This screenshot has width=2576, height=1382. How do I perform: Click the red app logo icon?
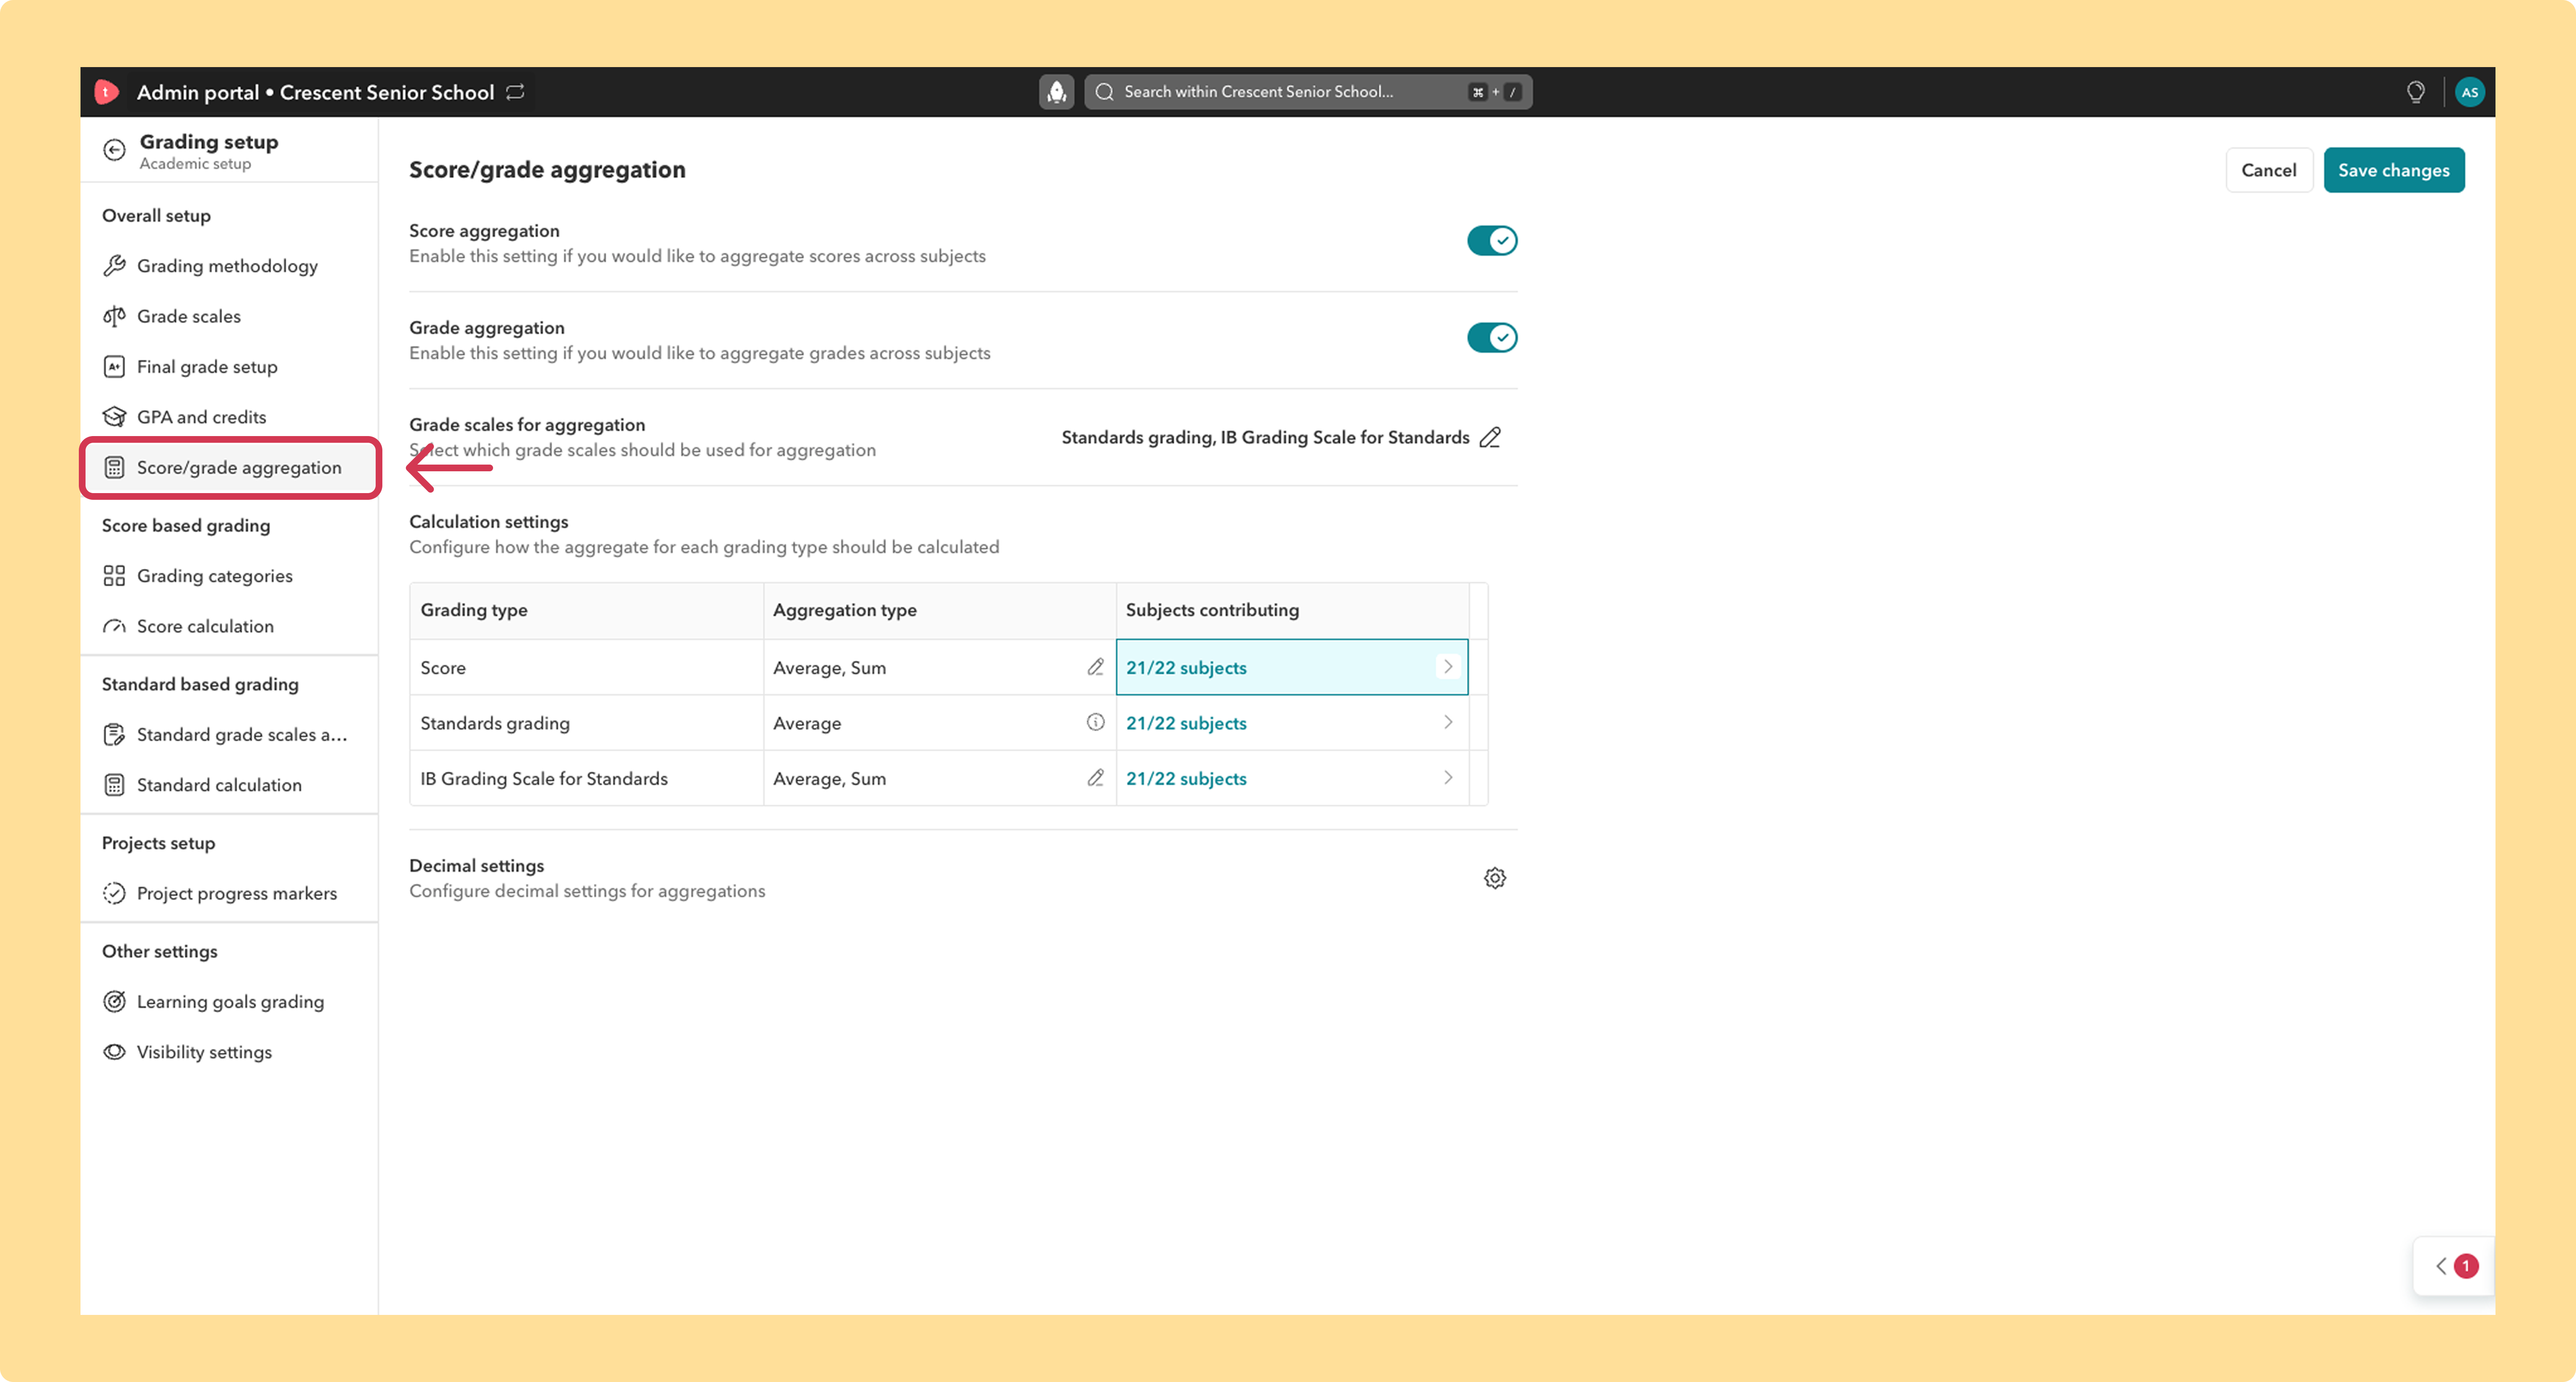pyautogui.click(x=106, y=92)
